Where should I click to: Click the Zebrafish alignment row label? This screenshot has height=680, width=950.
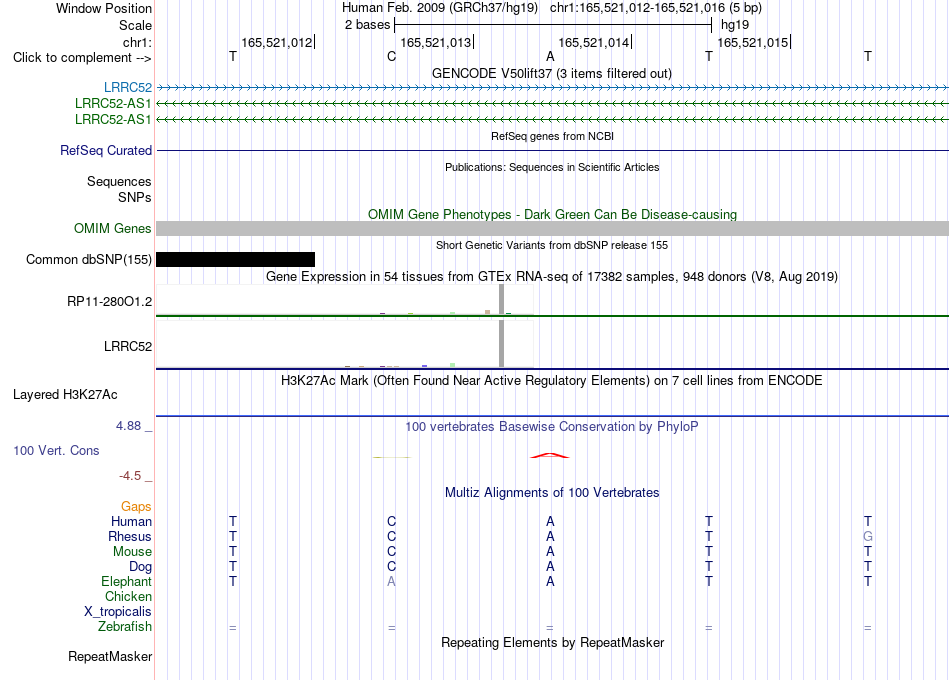125,626
